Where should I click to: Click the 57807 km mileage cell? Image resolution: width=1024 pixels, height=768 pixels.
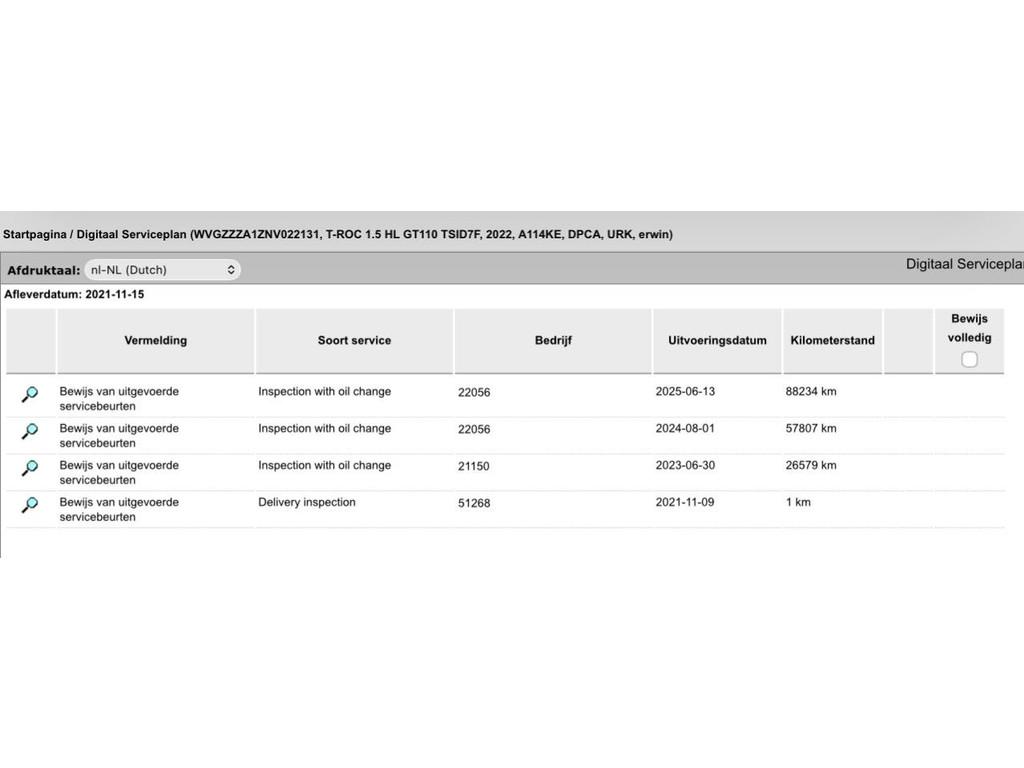pos(811,429)
